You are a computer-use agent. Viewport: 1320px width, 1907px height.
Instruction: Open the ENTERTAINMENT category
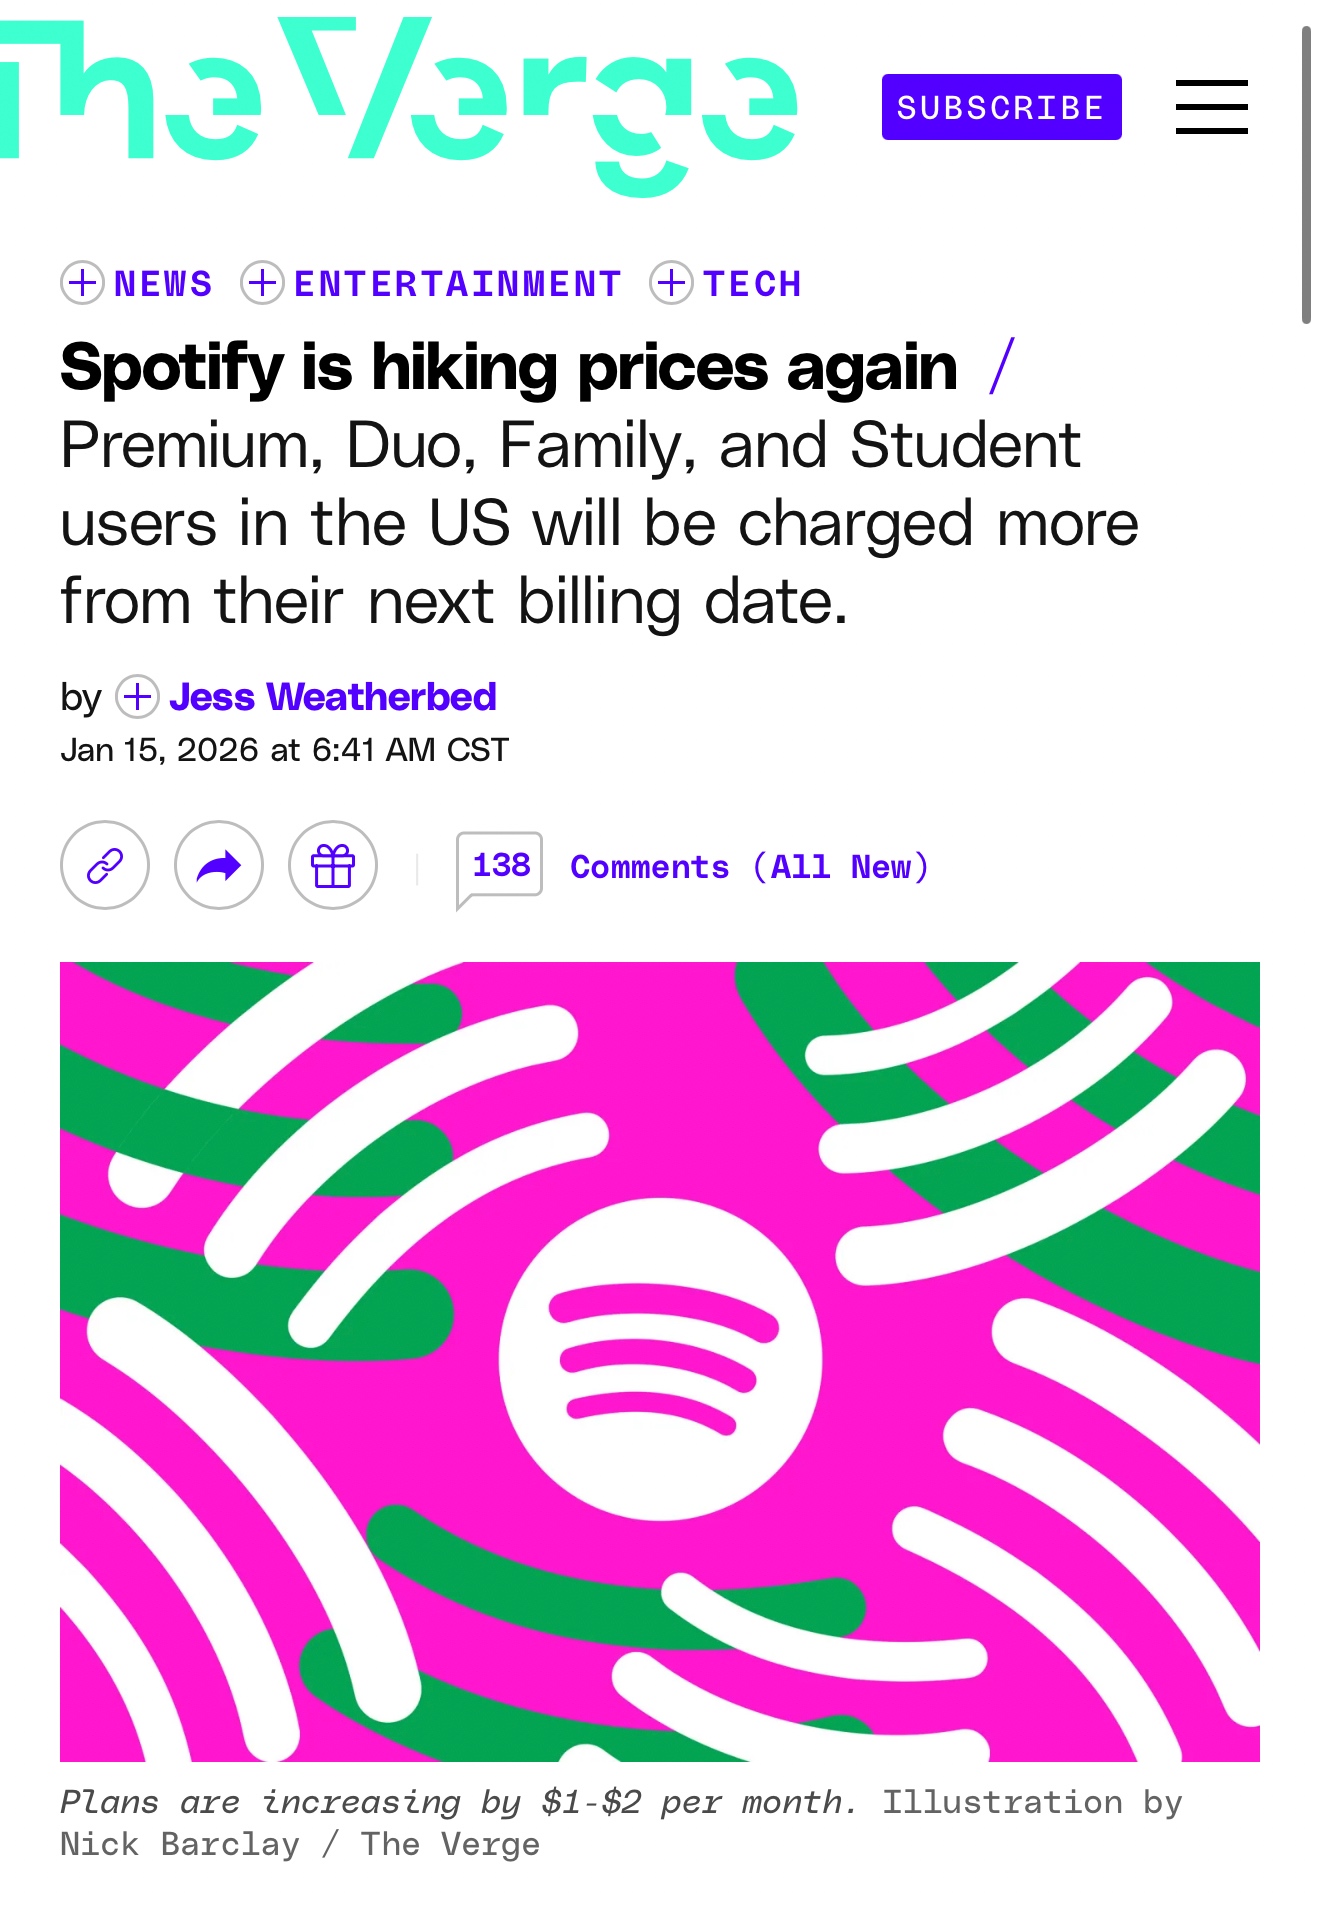pos(458,284)
